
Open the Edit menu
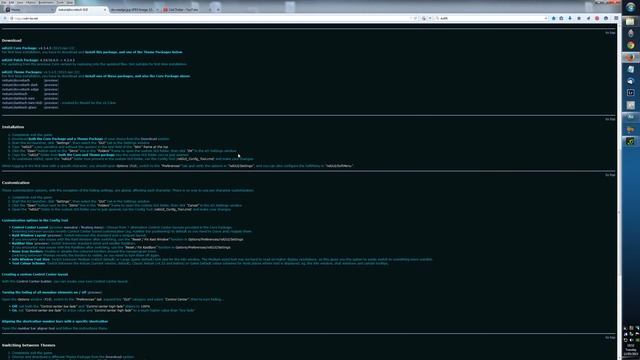point(11,2)
